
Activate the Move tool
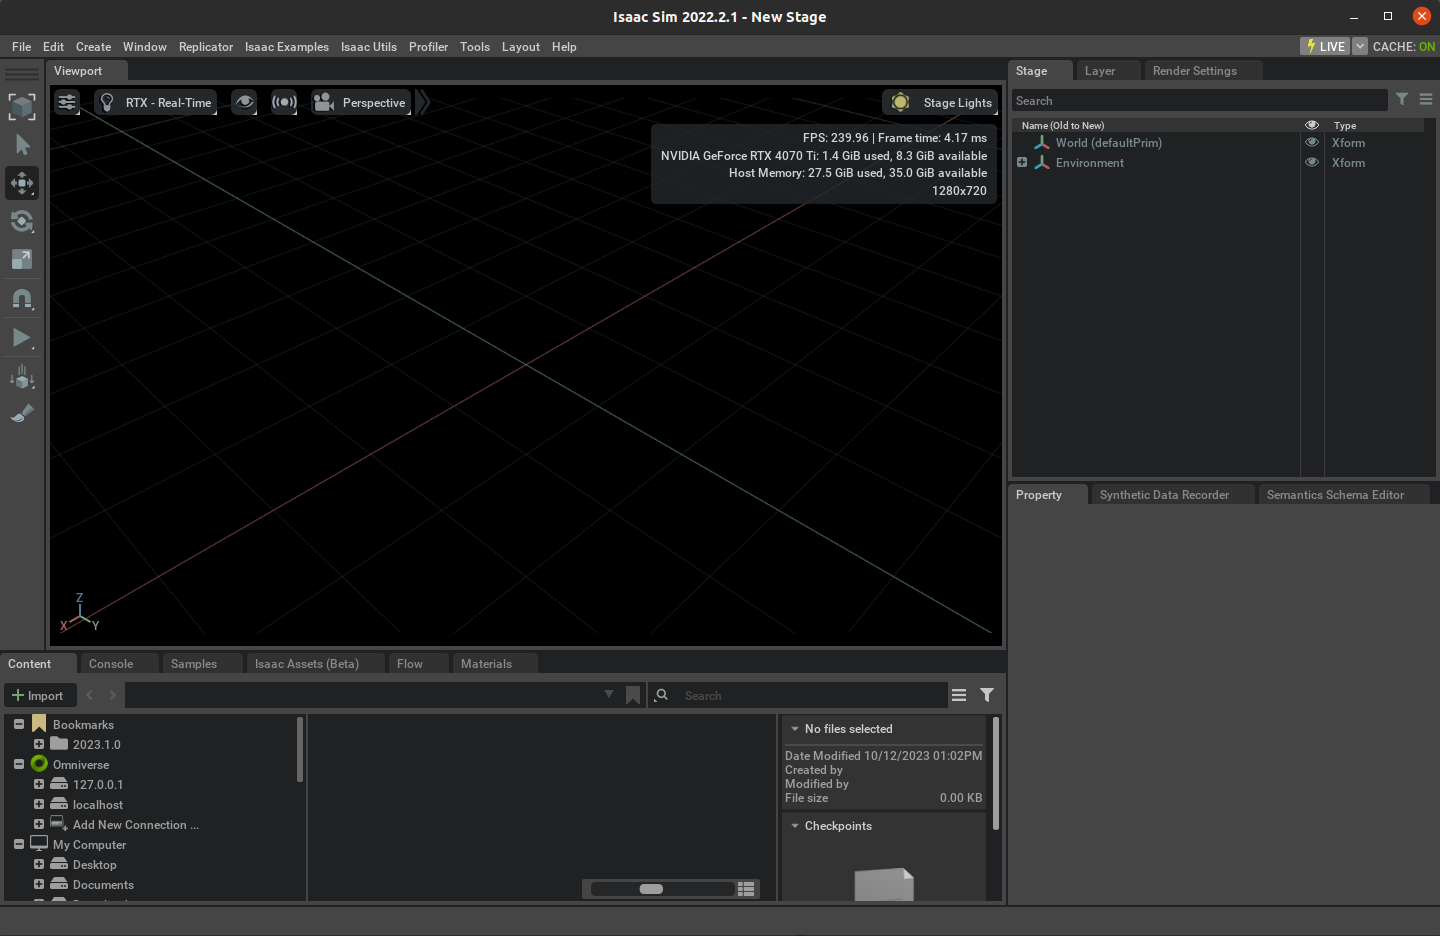(x=22, y=183)
